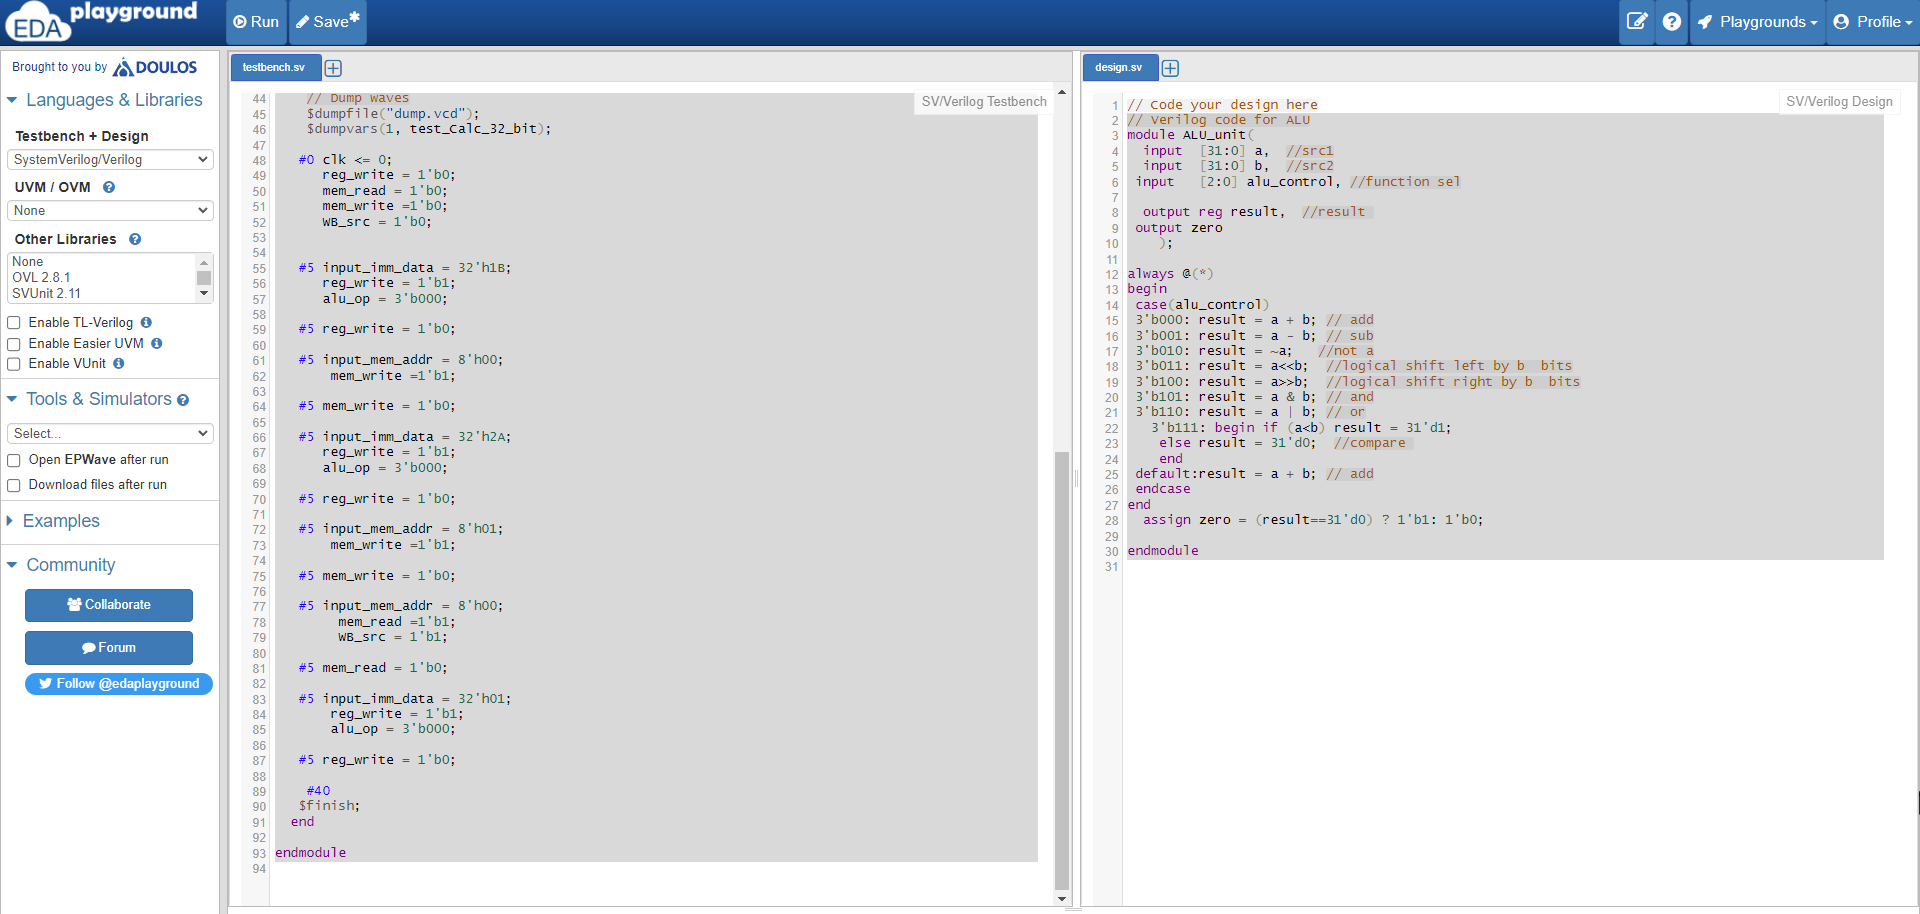Open the editor settings pencil icon
Viewport: 1920px width, 914px height.
[x=1637, y=21]
